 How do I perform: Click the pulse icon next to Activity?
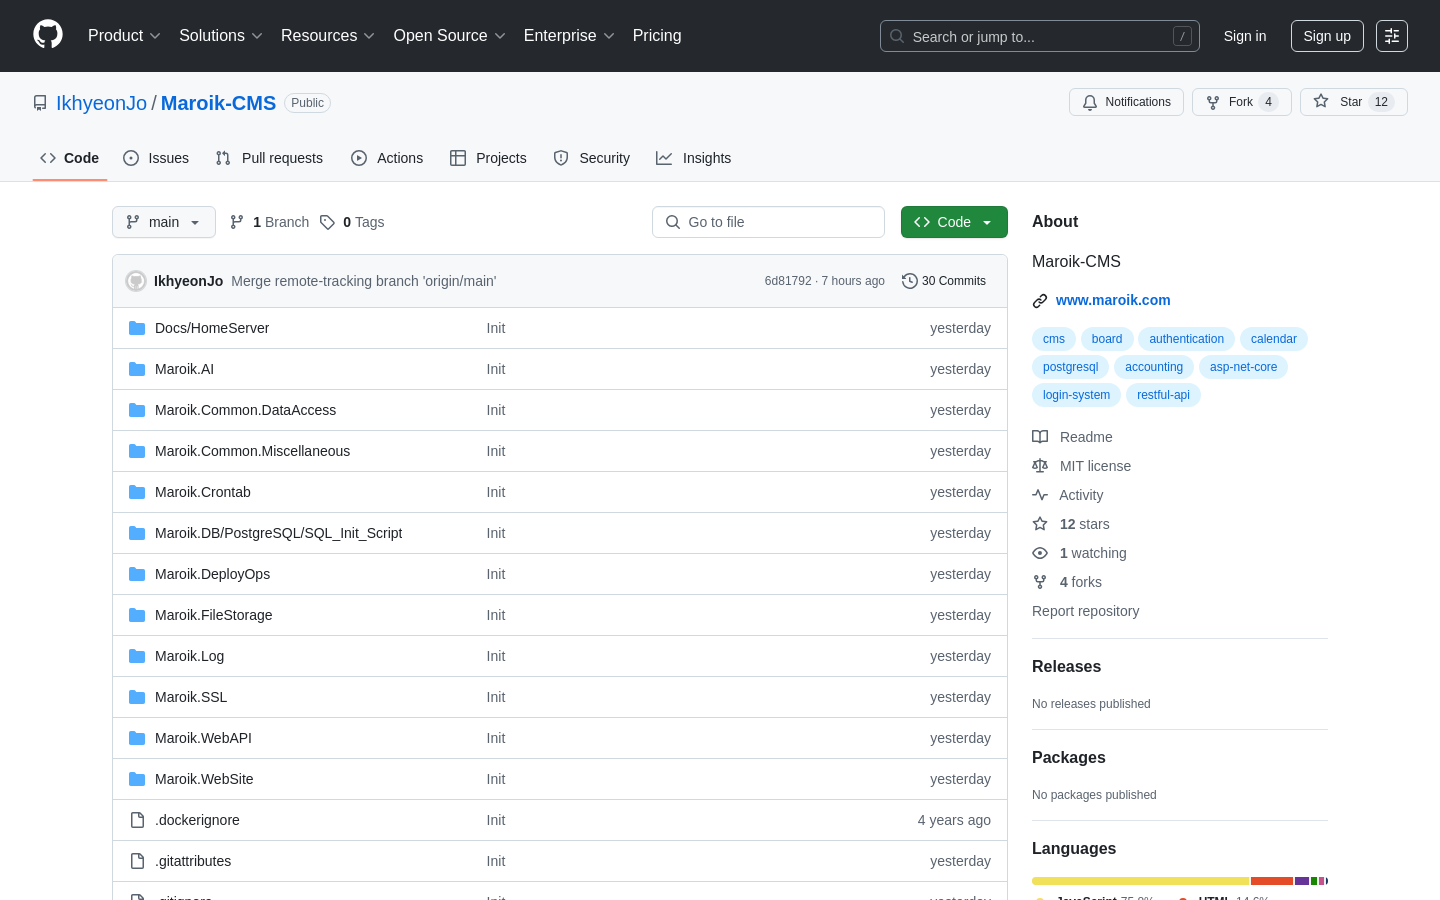pos(1040,495)
